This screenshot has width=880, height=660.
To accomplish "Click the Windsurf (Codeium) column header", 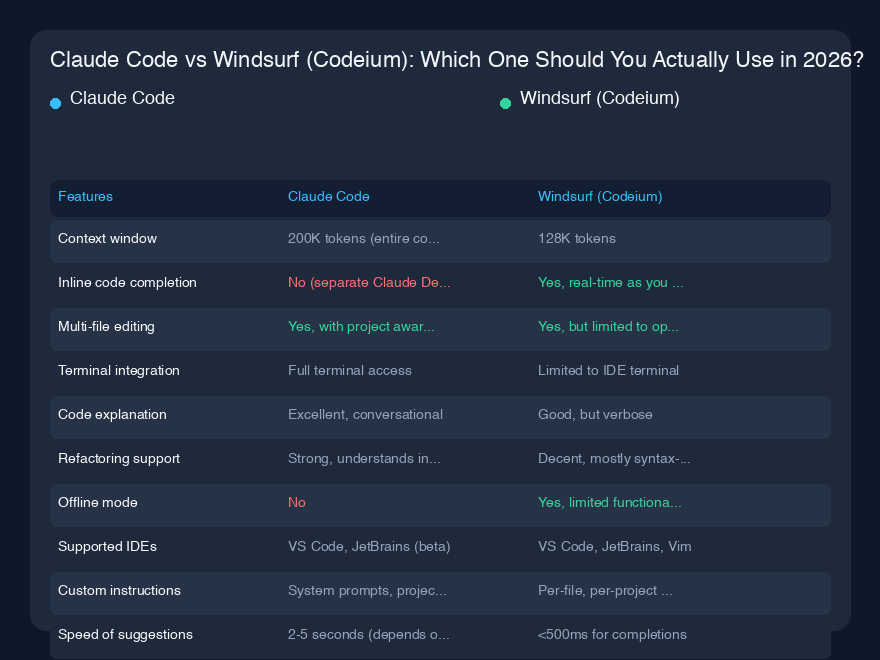I will point(600,196).
